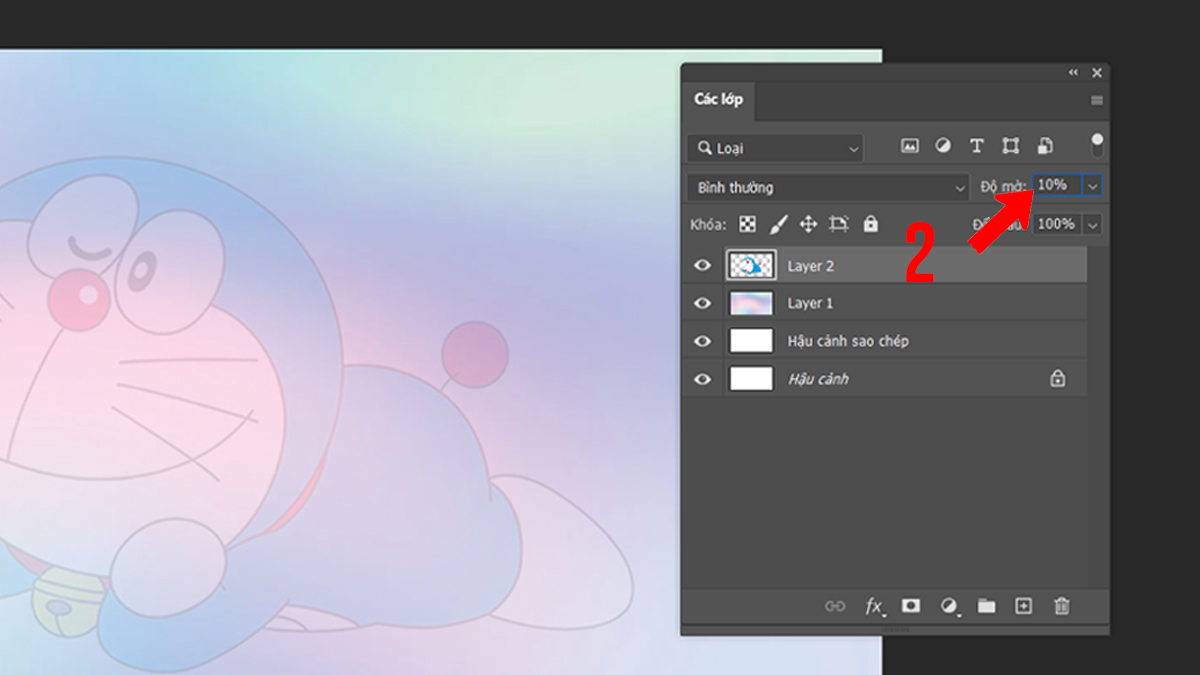Hide Layer 1 with its eye icon

tap(703, 303)
